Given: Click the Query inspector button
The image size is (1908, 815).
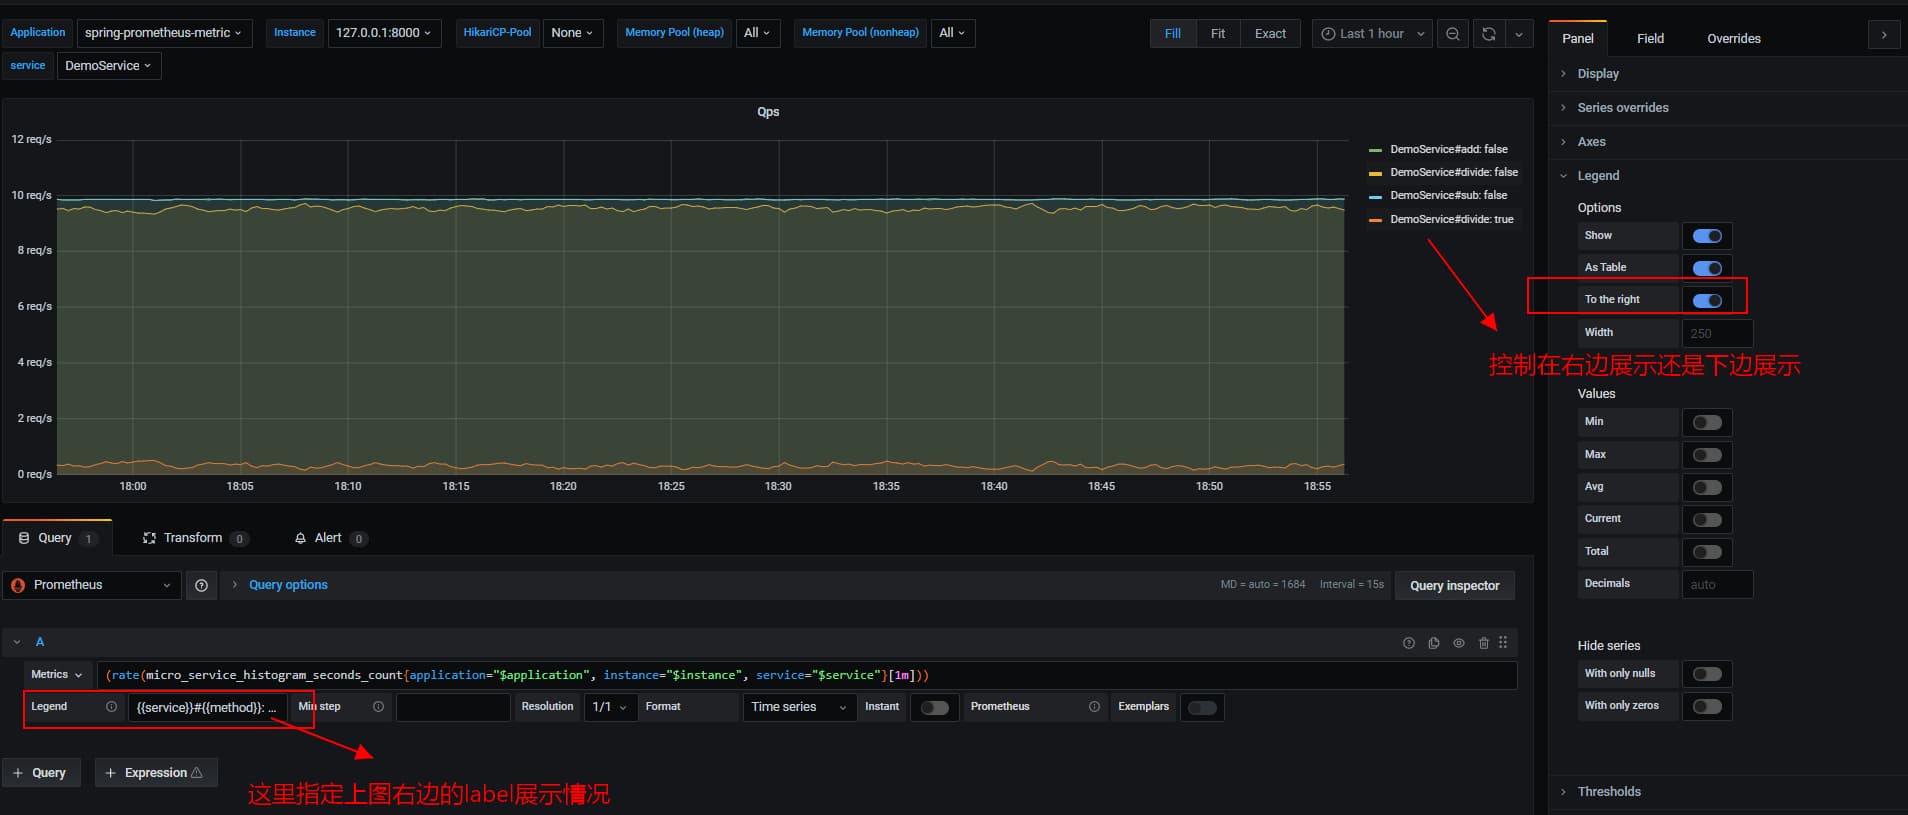Looking at the screenshot, I should (x=1454, y=586).
